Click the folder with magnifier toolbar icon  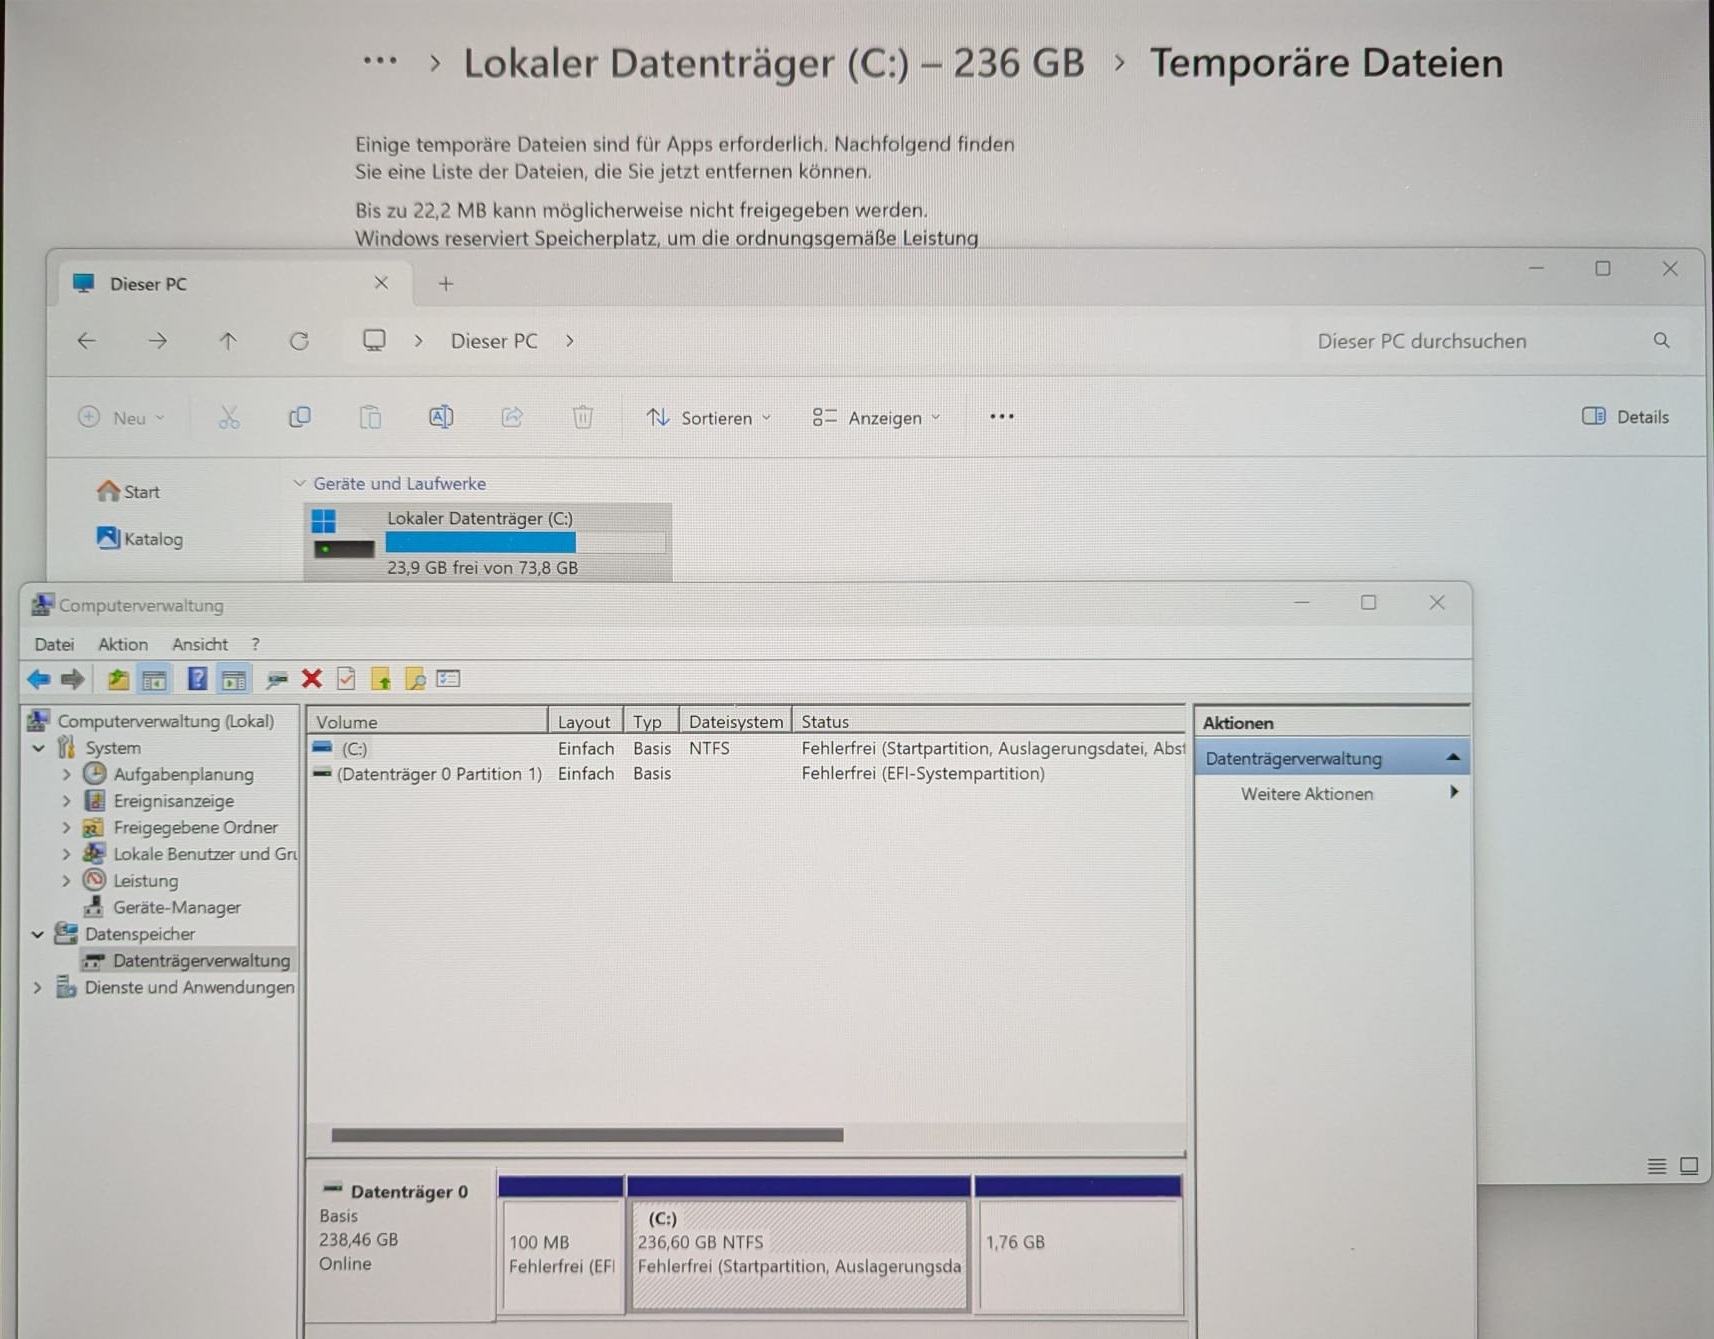coord(415,680)
